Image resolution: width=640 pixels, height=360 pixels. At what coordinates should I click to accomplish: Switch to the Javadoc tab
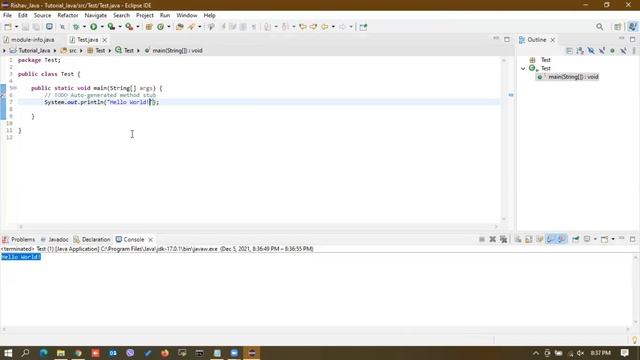click(x=54, y=240)
